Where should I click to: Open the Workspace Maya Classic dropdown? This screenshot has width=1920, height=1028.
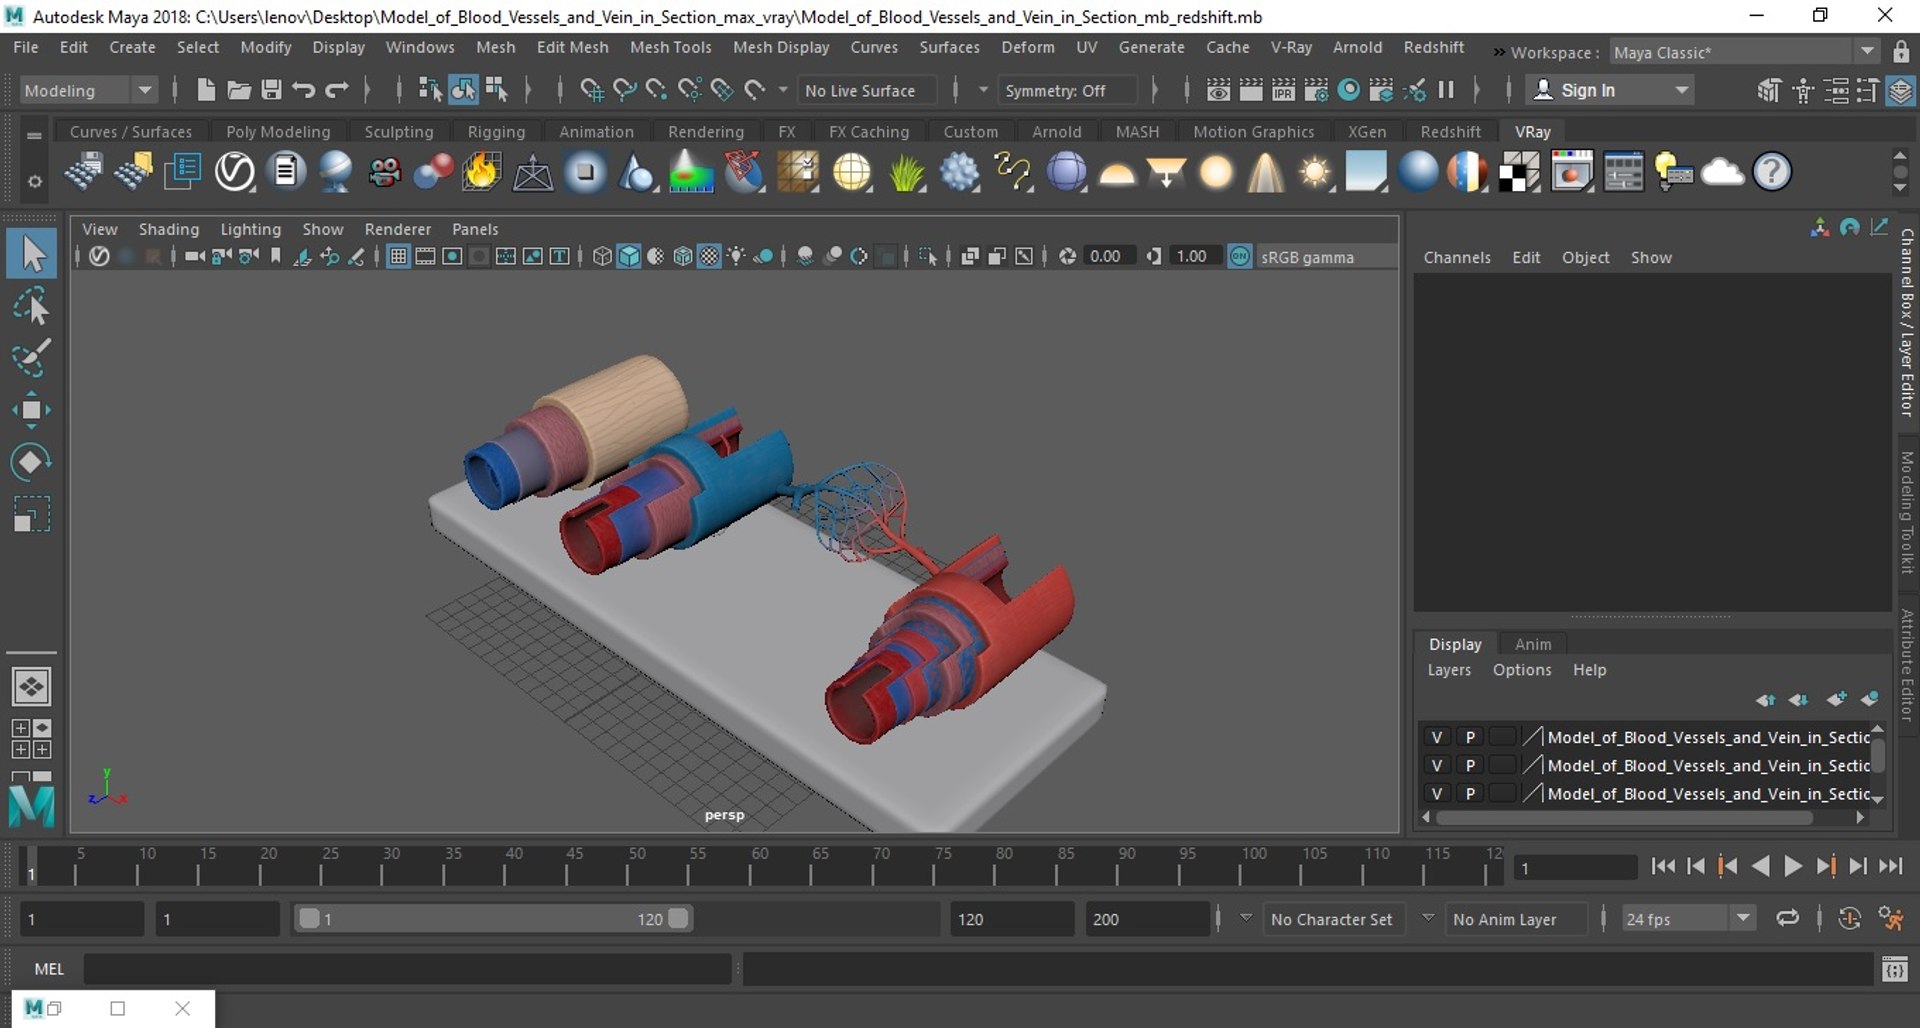point(1744,52)
